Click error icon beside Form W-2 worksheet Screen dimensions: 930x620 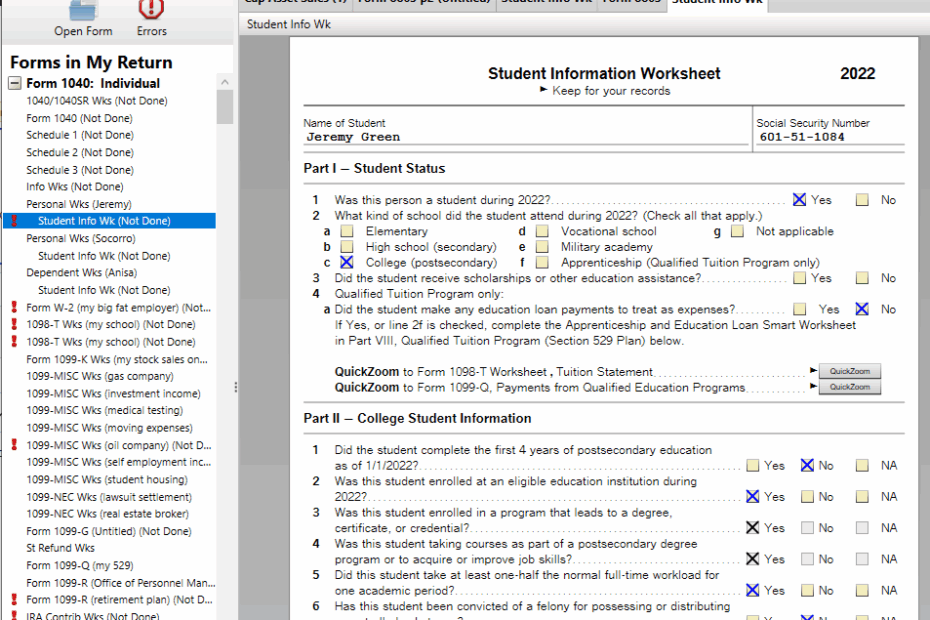tap(13, 308)
